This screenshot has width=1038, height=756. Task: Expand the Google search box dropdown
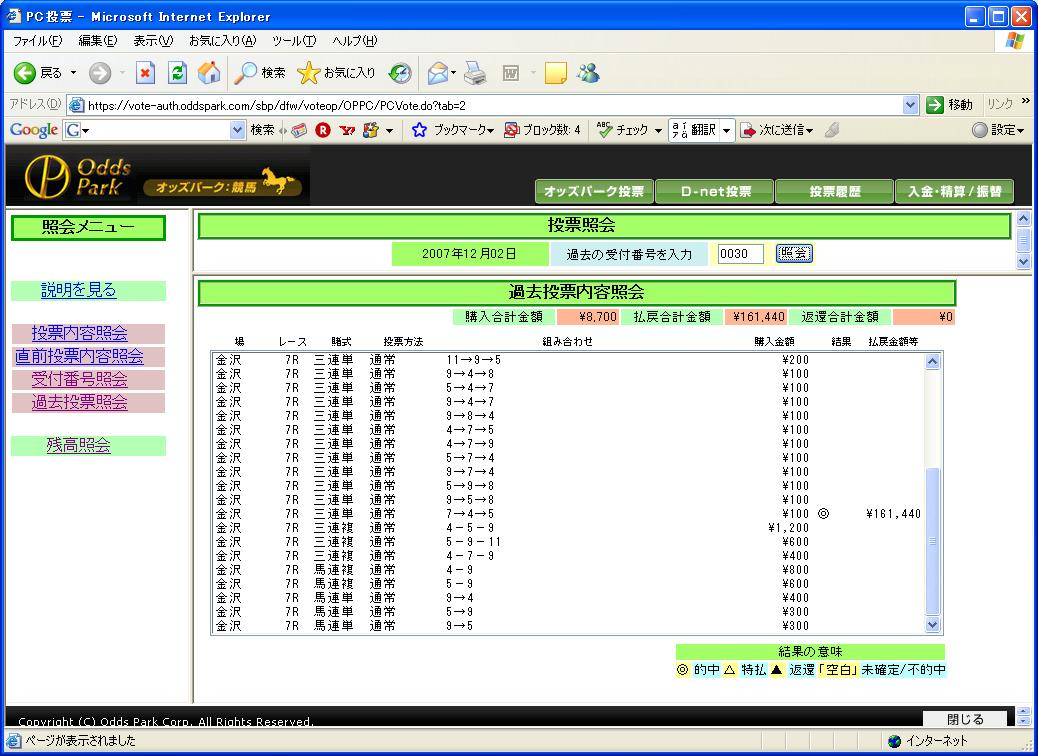(x=238, y=130)
